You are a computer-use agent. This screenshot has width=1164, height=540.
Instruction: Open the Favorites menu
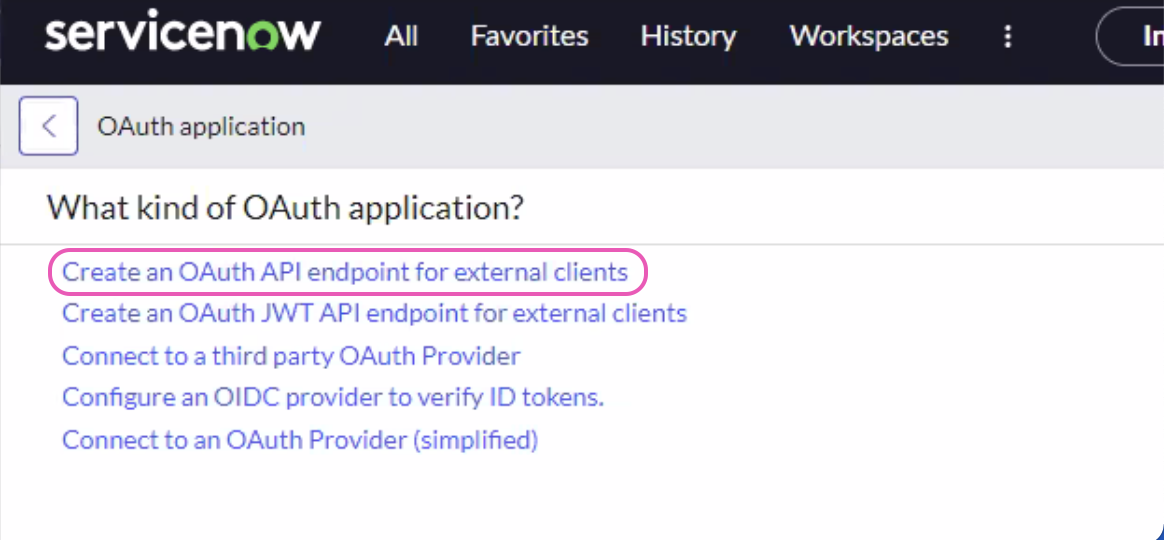[529, 37]
